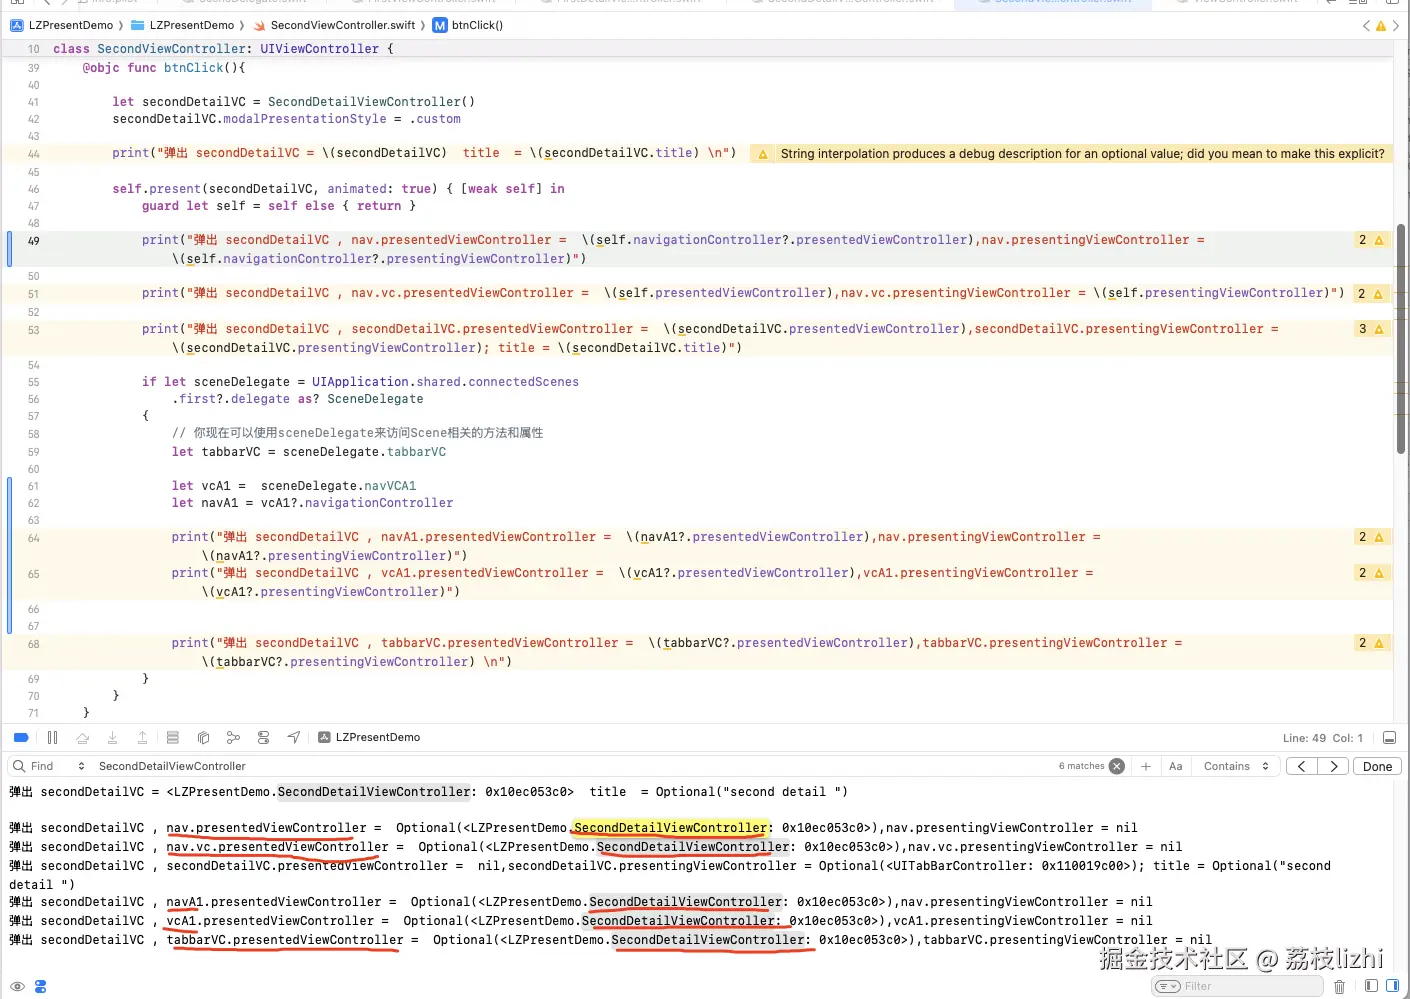Open Debug View Hierarchy icon
The image size is (1410, 999).
[x=203, y=738]
